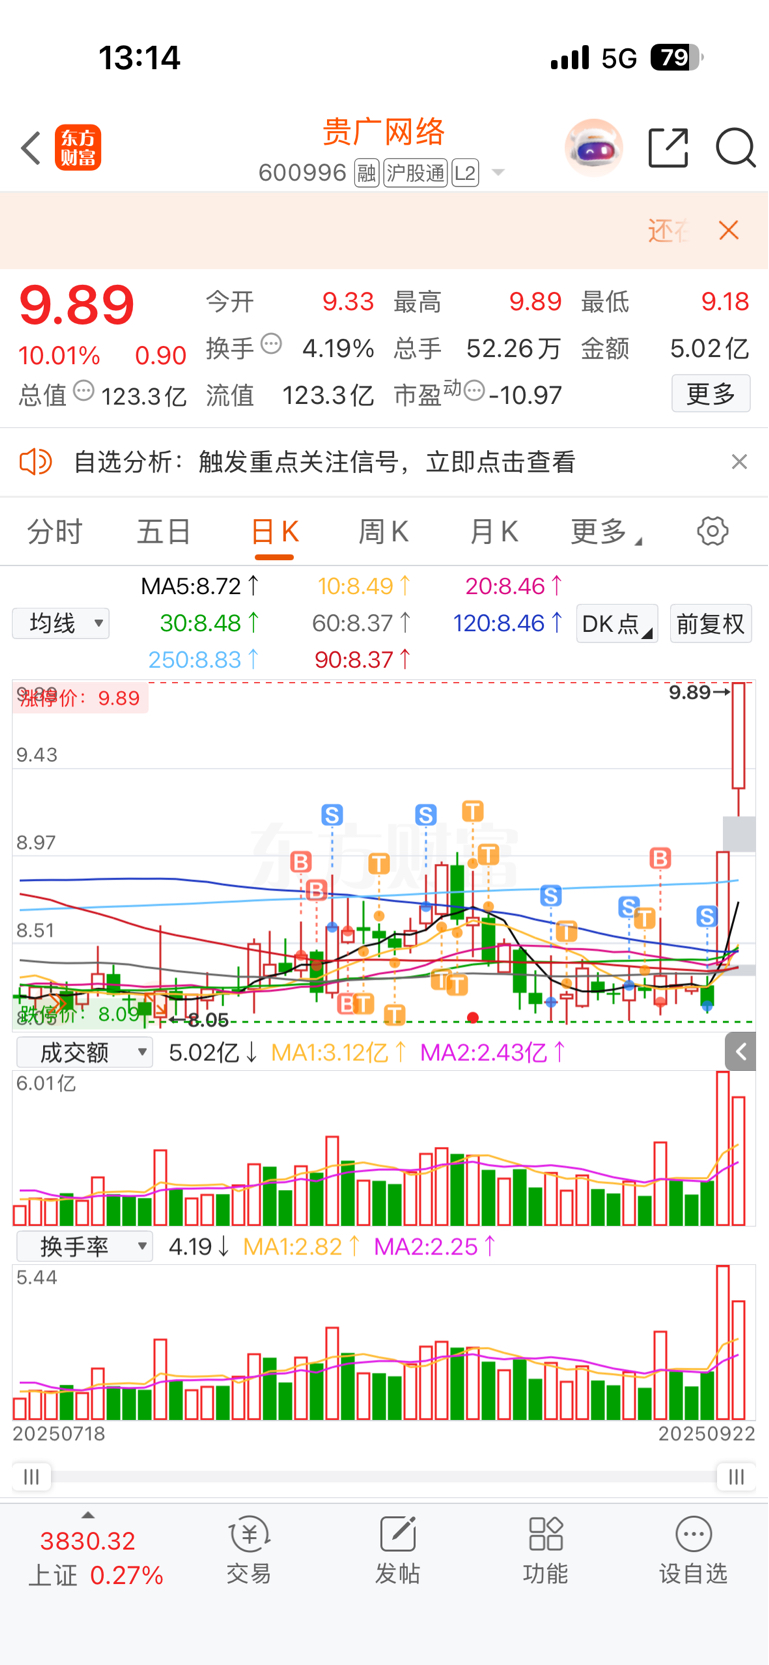This screenshot has height=1665, width=769.
Task: Switch to the 月K tab
Action: [493, 531]
